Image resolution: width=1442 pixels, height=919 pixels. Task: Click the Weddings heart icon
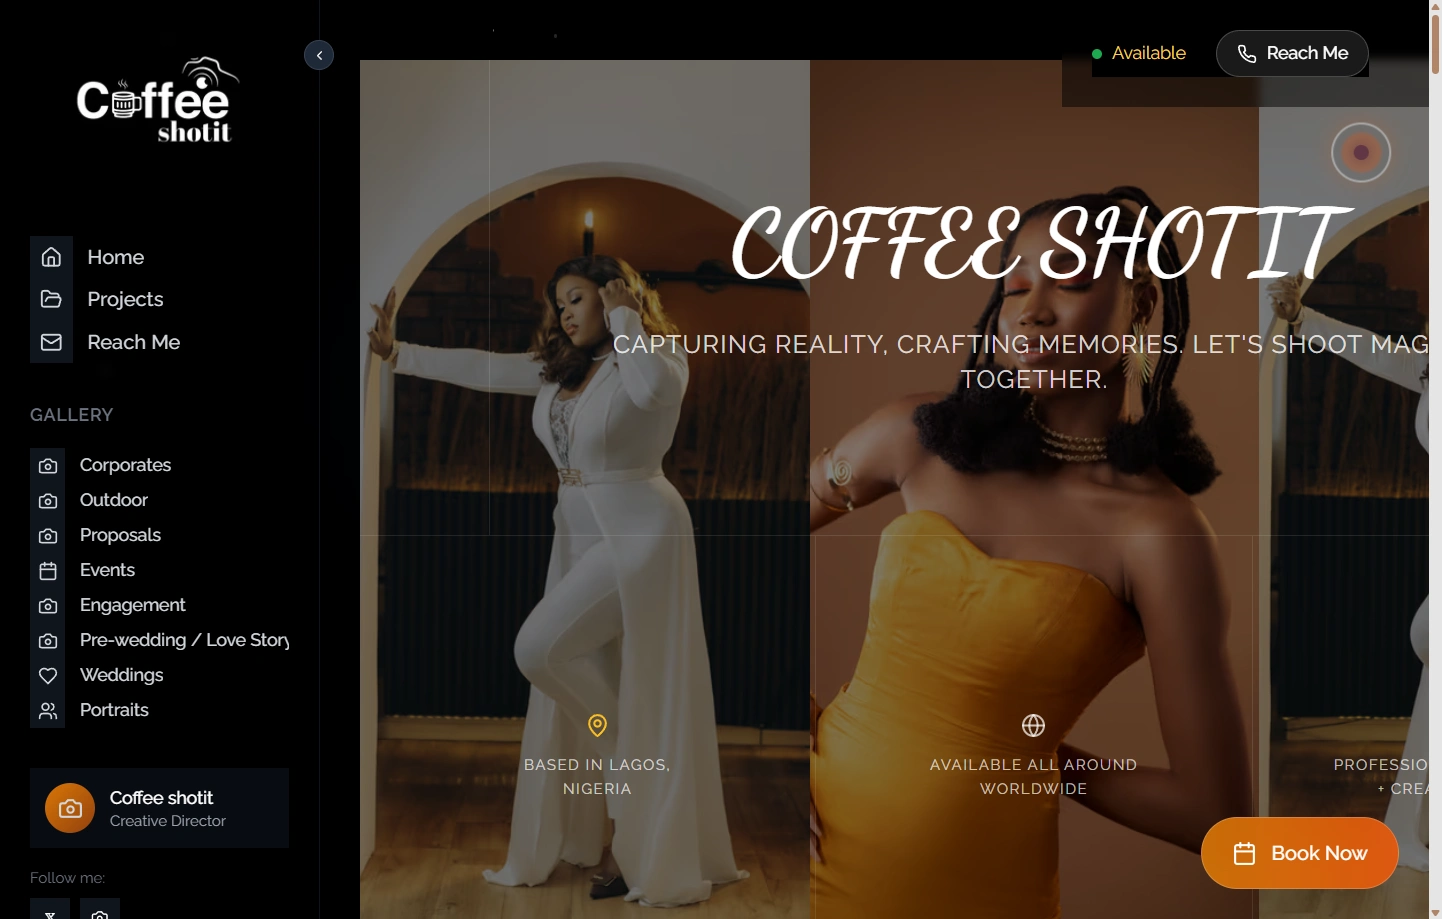point(48,675)
